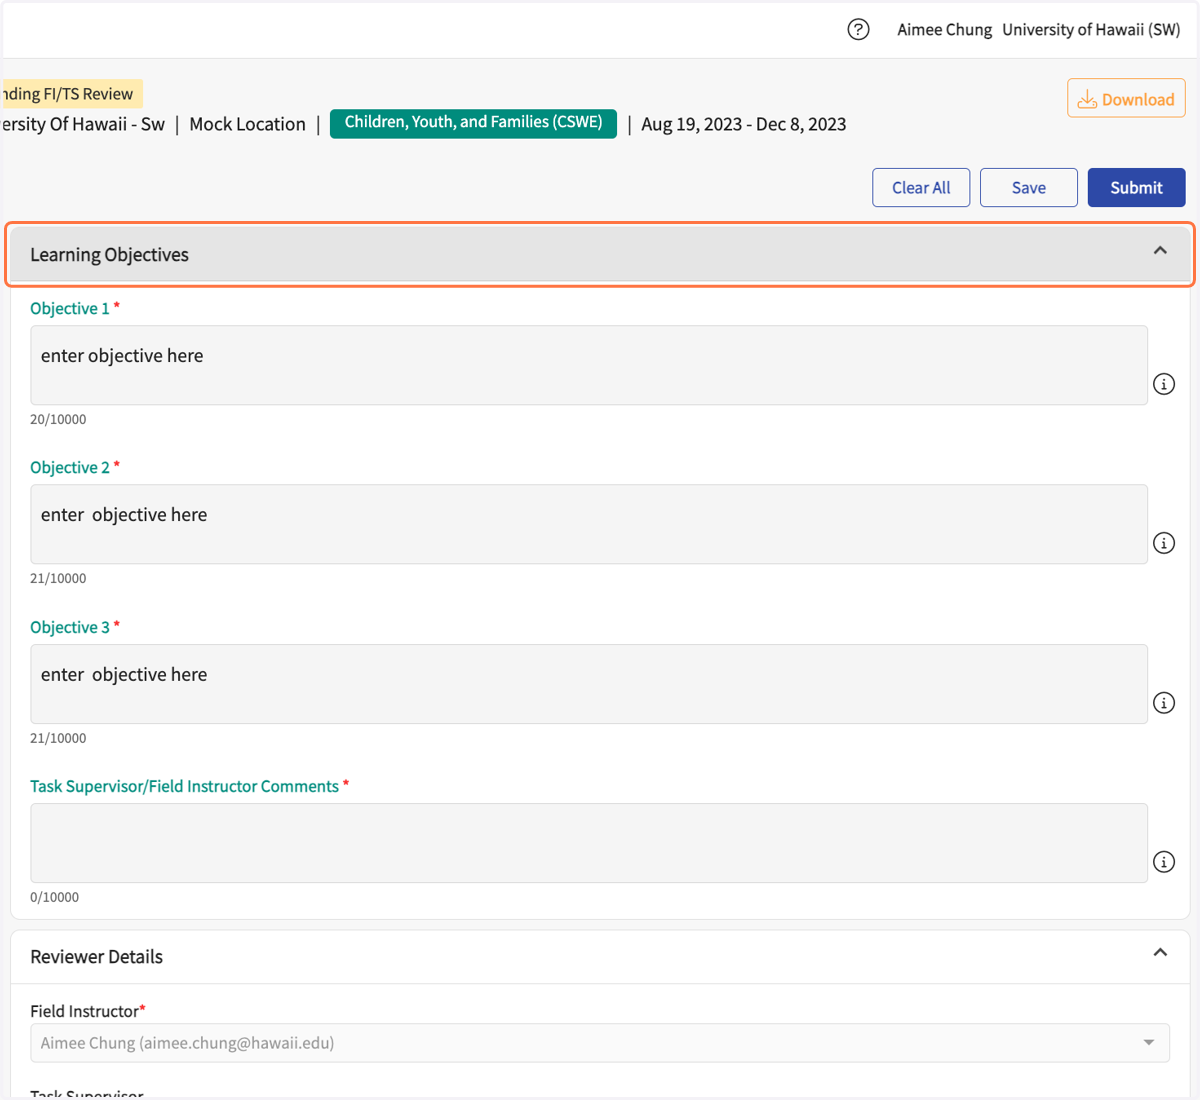1200x1100 pixels.
Task: Click the Download button
Action: click(x=1126, y=99)
